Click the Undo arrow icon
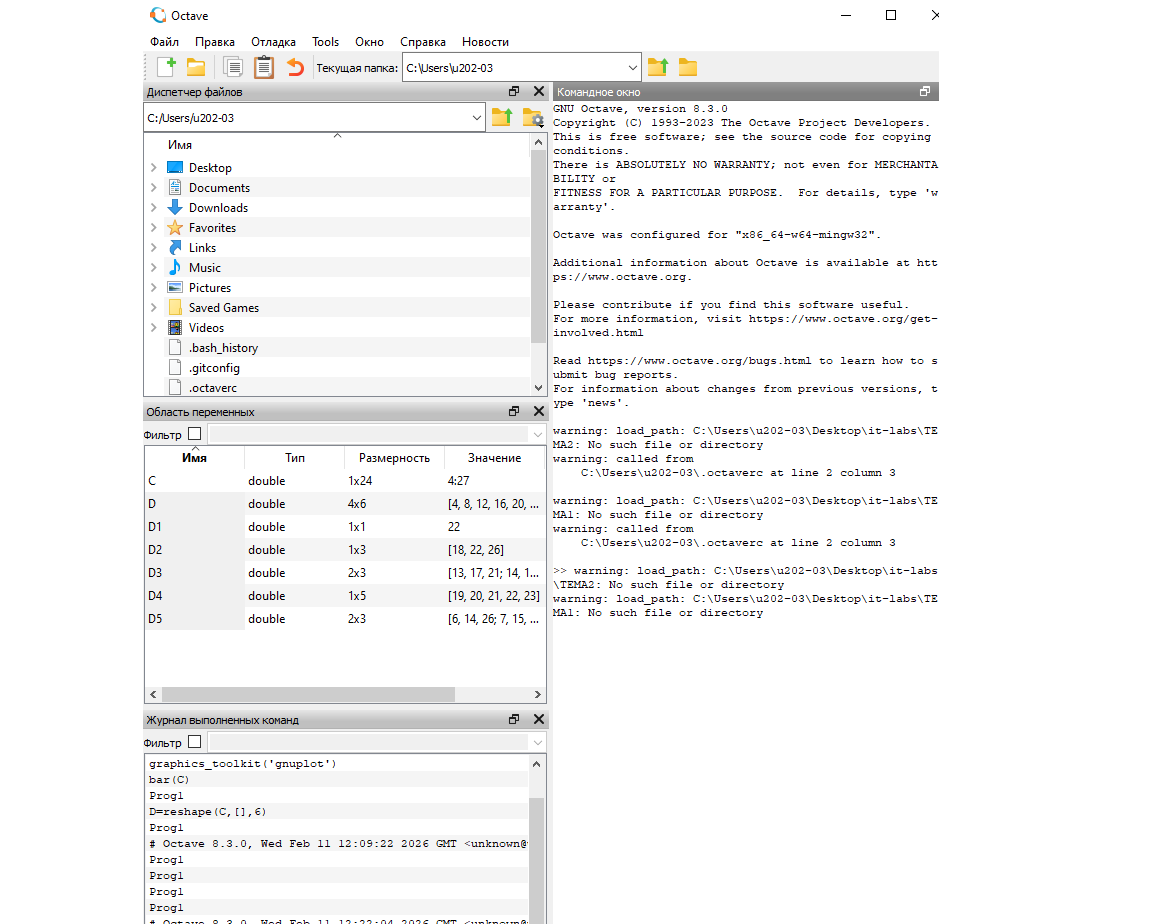The image size is (1152, 924). 295,67
